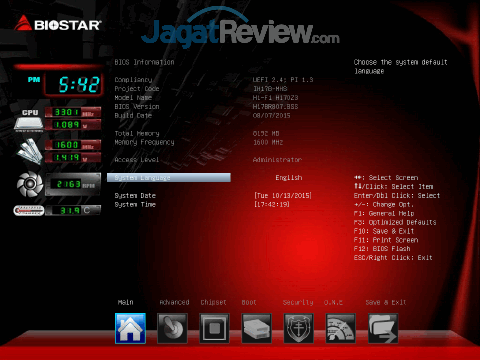
Task: Click the BIOS Version label
Action: [137, 107]
